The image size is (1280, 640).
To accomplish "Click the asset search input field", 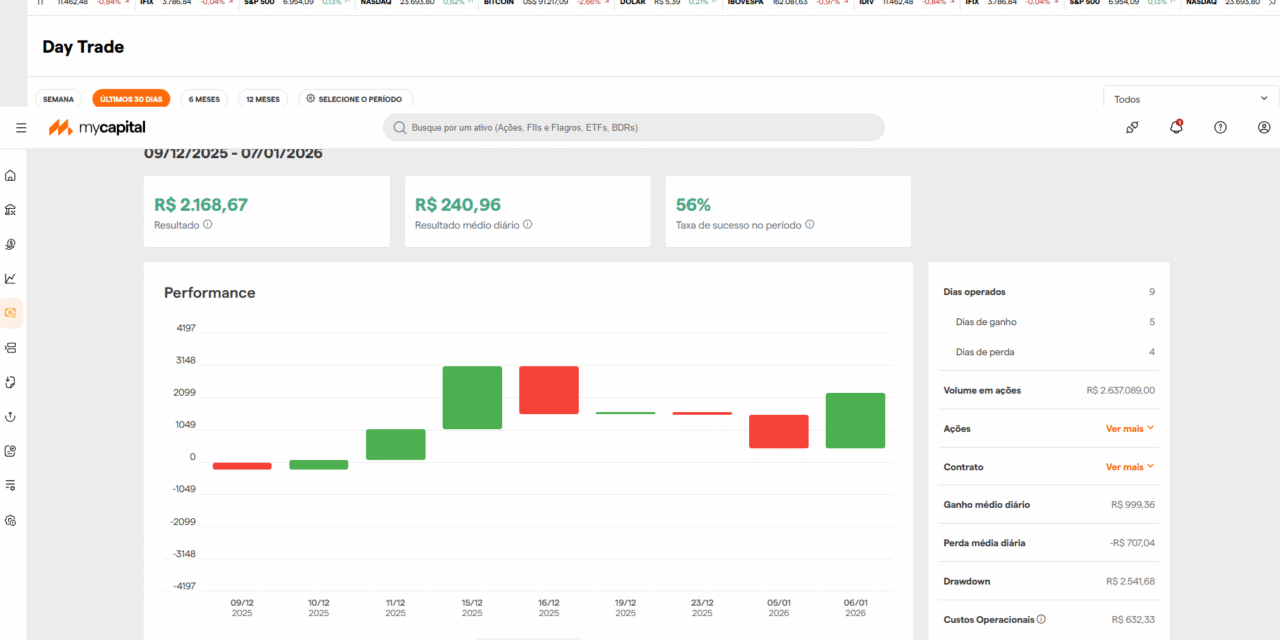I will tap(633, 127).
